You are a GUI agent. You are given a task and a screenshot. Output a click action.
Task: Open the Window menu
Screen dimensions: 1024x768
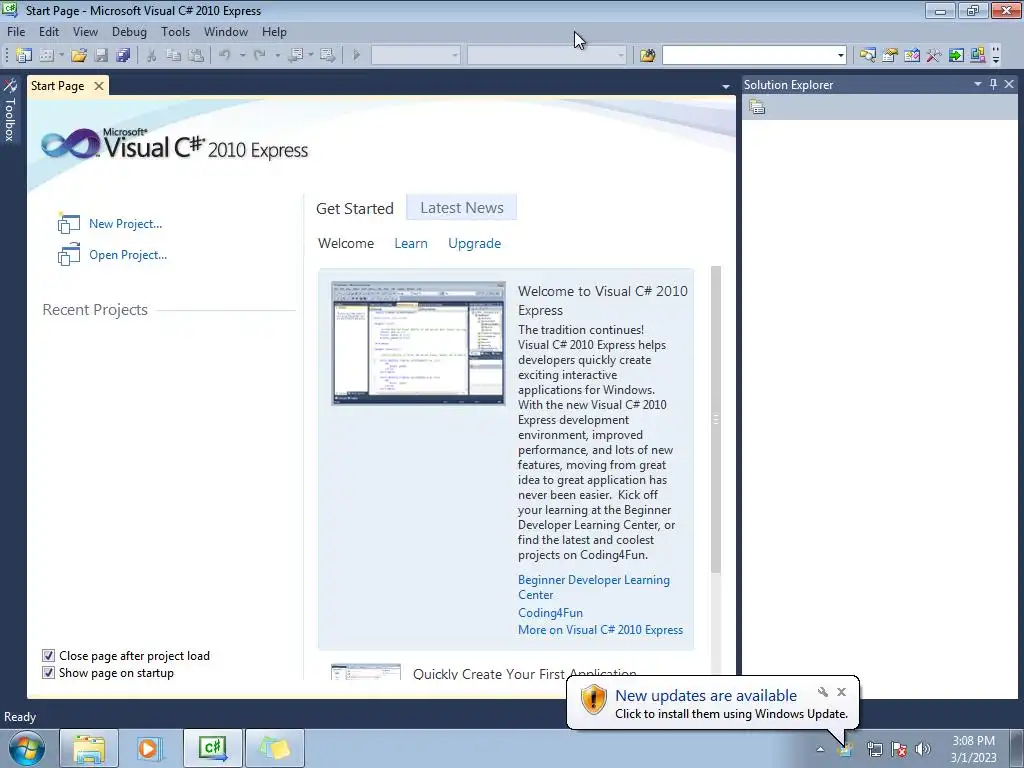click(x=226, y=31)
